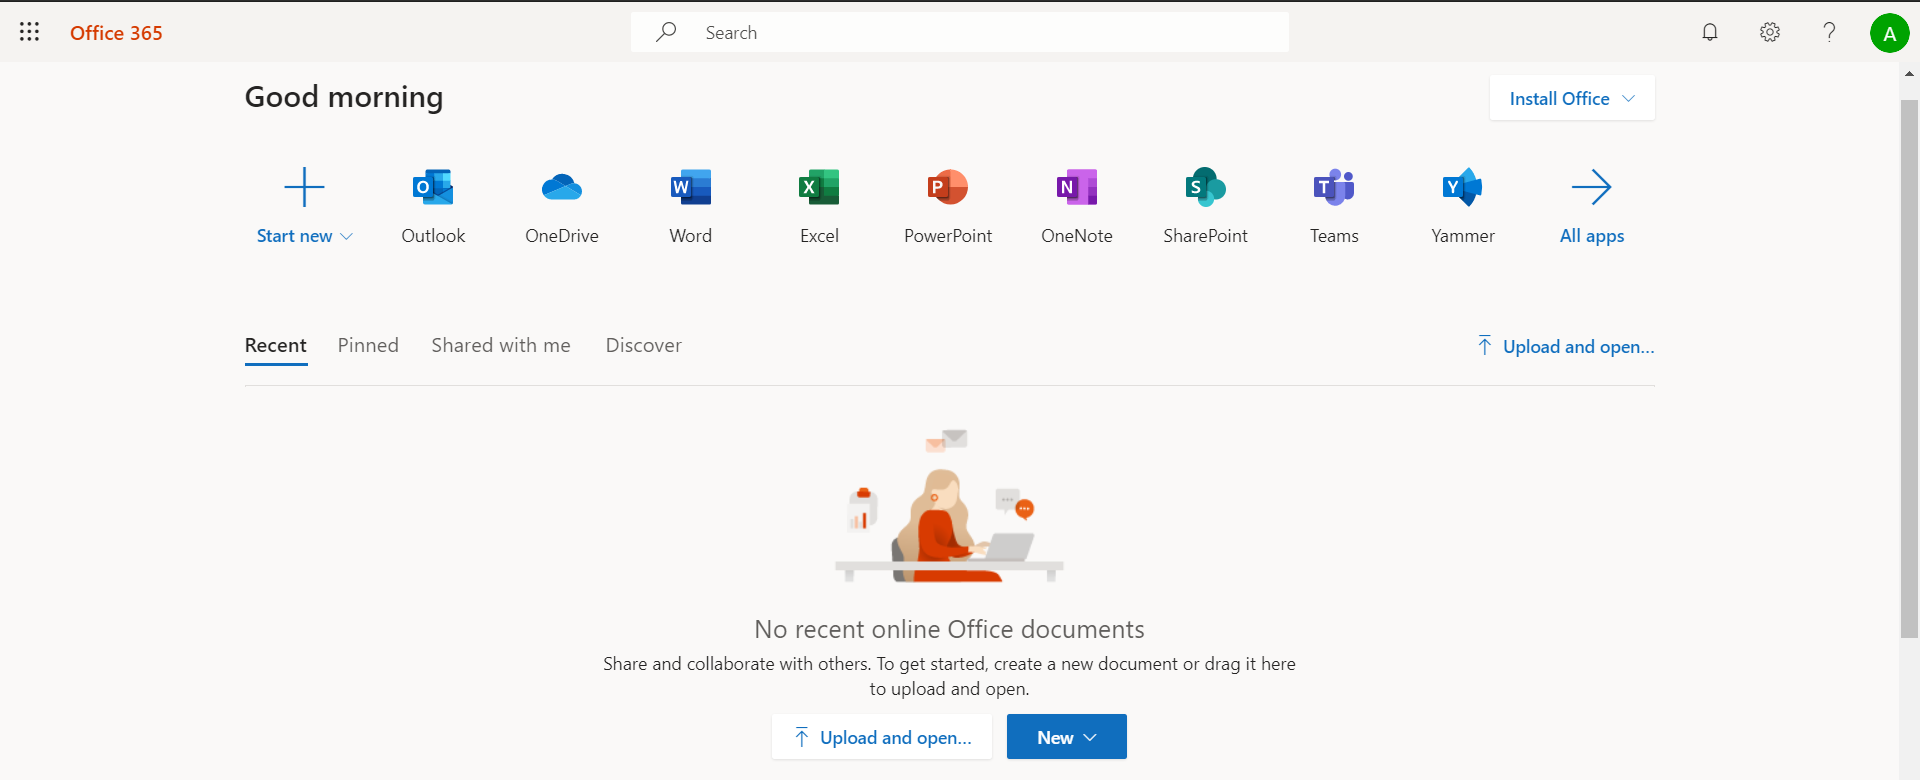Click the vertical scrollbar thumb
This screenshot has width=1920, height=780.
[1909, 368]
